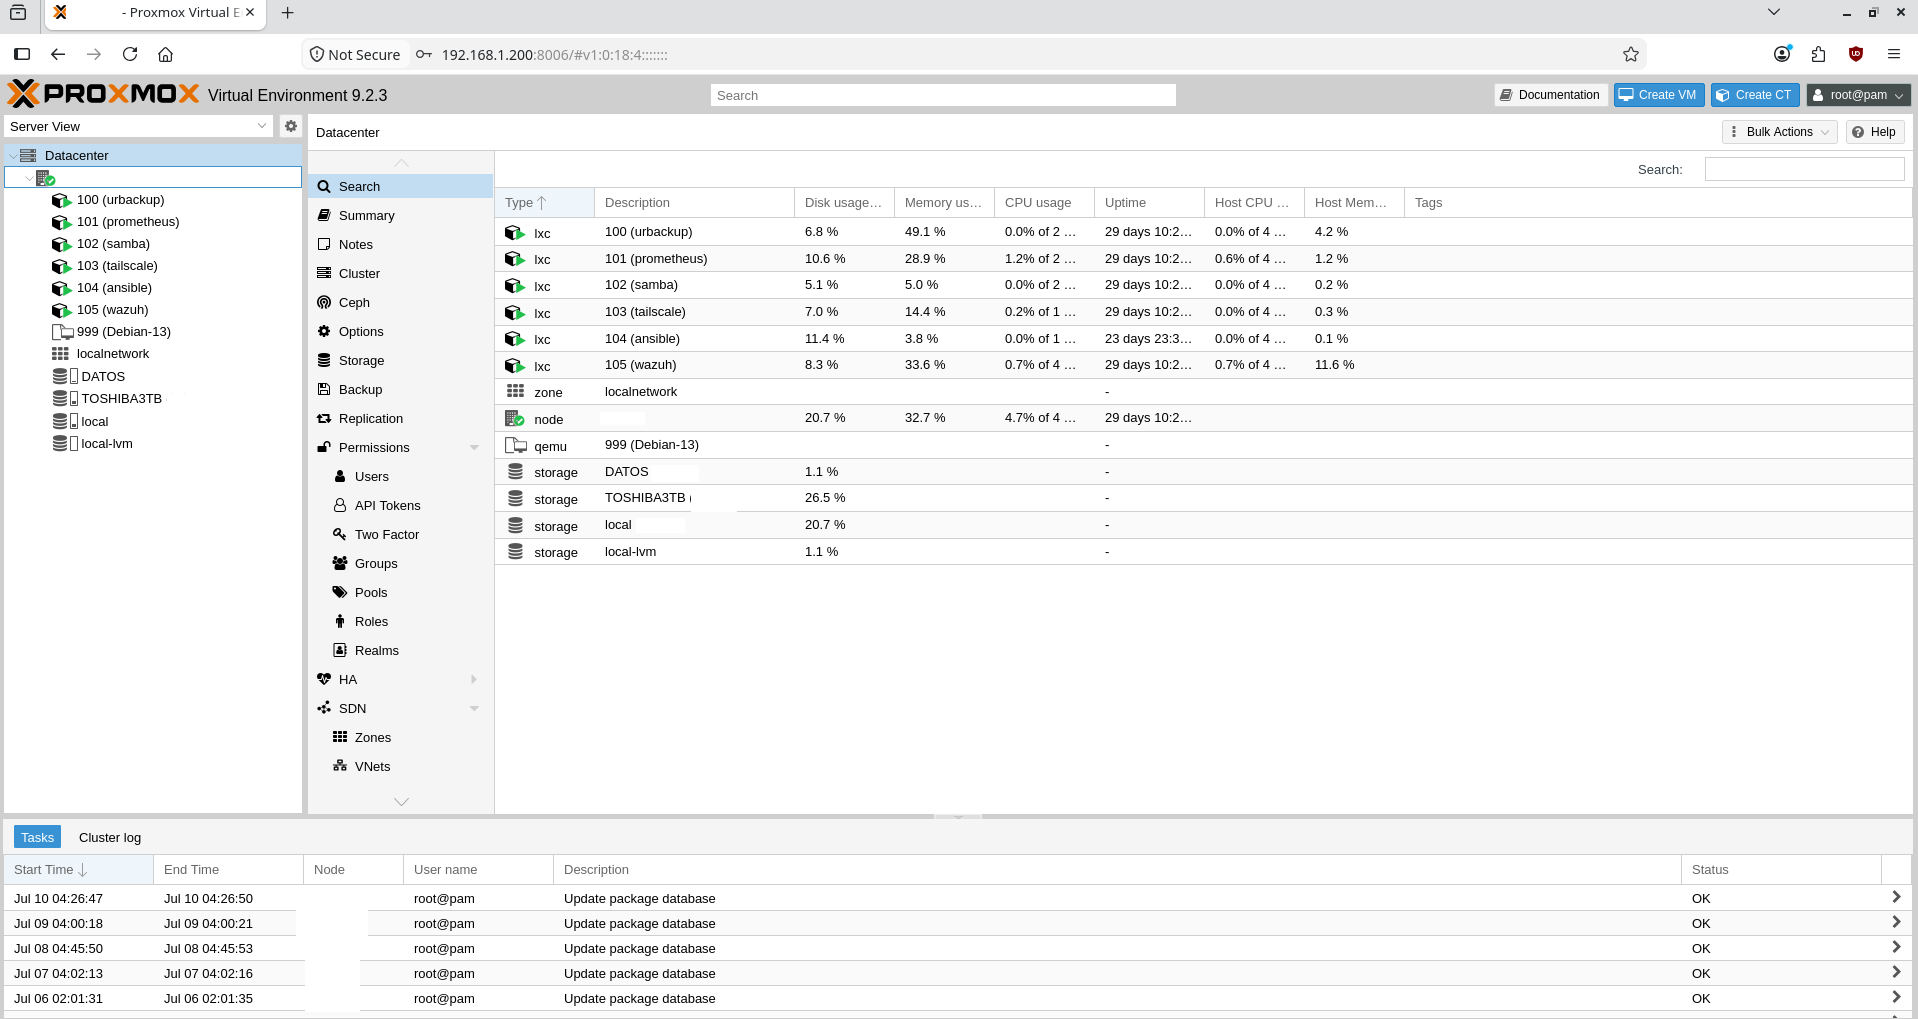Open the root@pam user dropdown

(1858, 95)
